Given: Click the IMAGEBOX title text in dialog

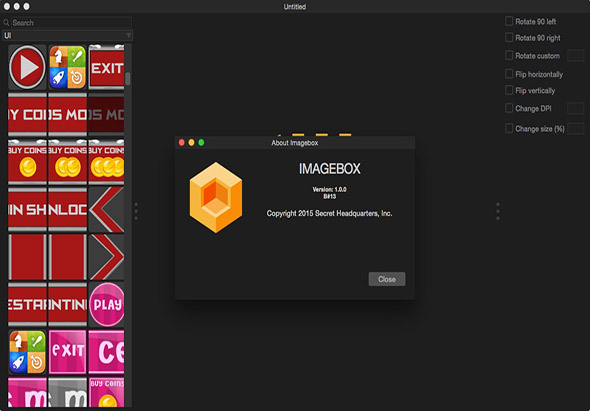Looking at the screenshot, I should click(330, 169).
